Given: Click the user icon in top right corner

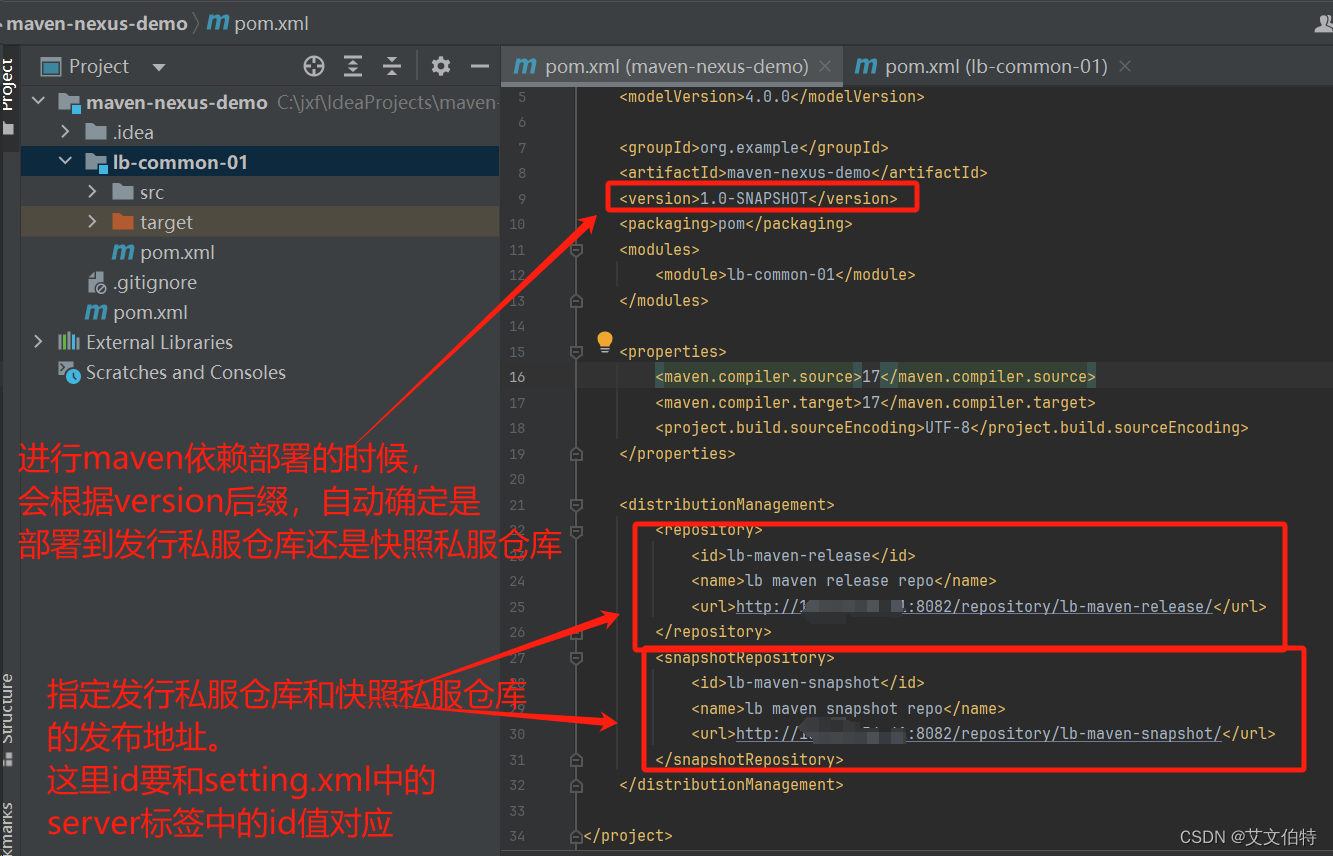Looking at the screenshot, I should (1322, 23).
